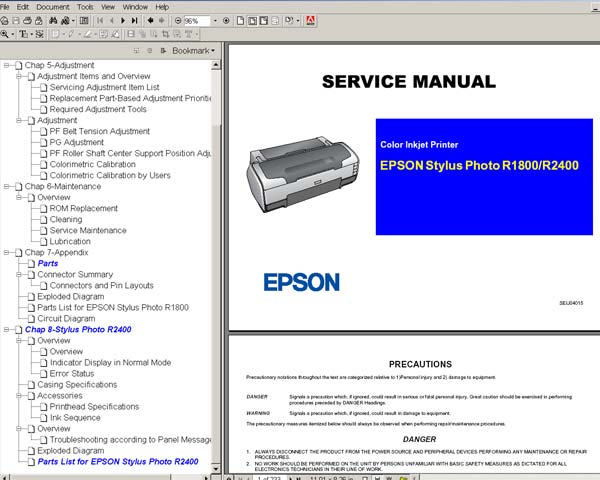
Task: Go to the previous page
Action: click(112, 21)
